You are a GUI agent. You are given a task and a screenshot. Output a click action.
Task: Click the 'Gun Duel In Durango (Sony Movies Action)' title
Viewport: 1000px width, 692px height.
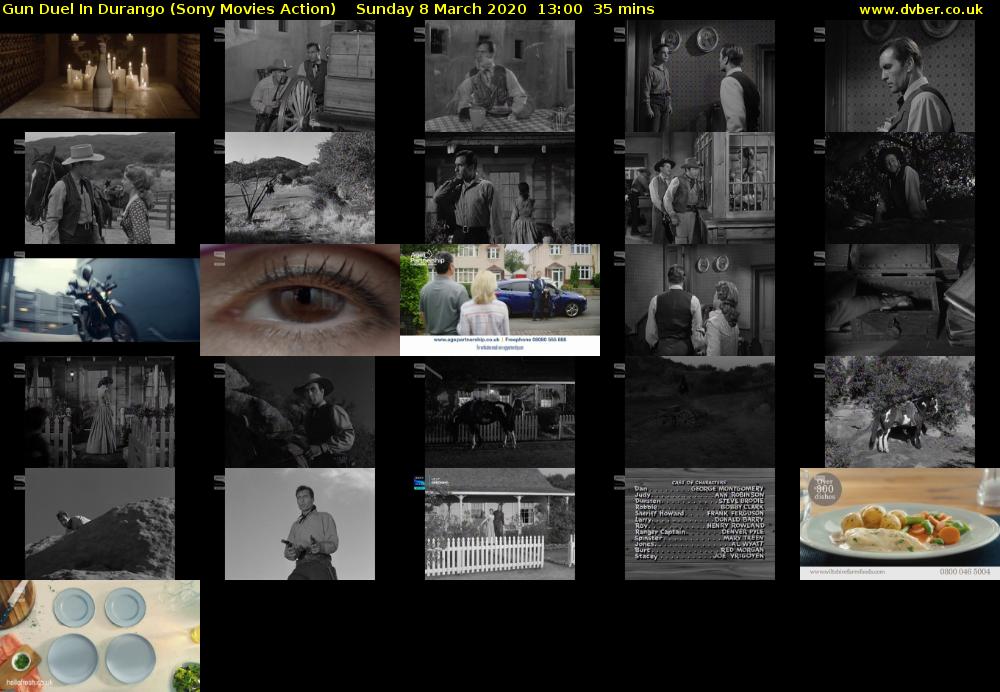tap(169, 9)
